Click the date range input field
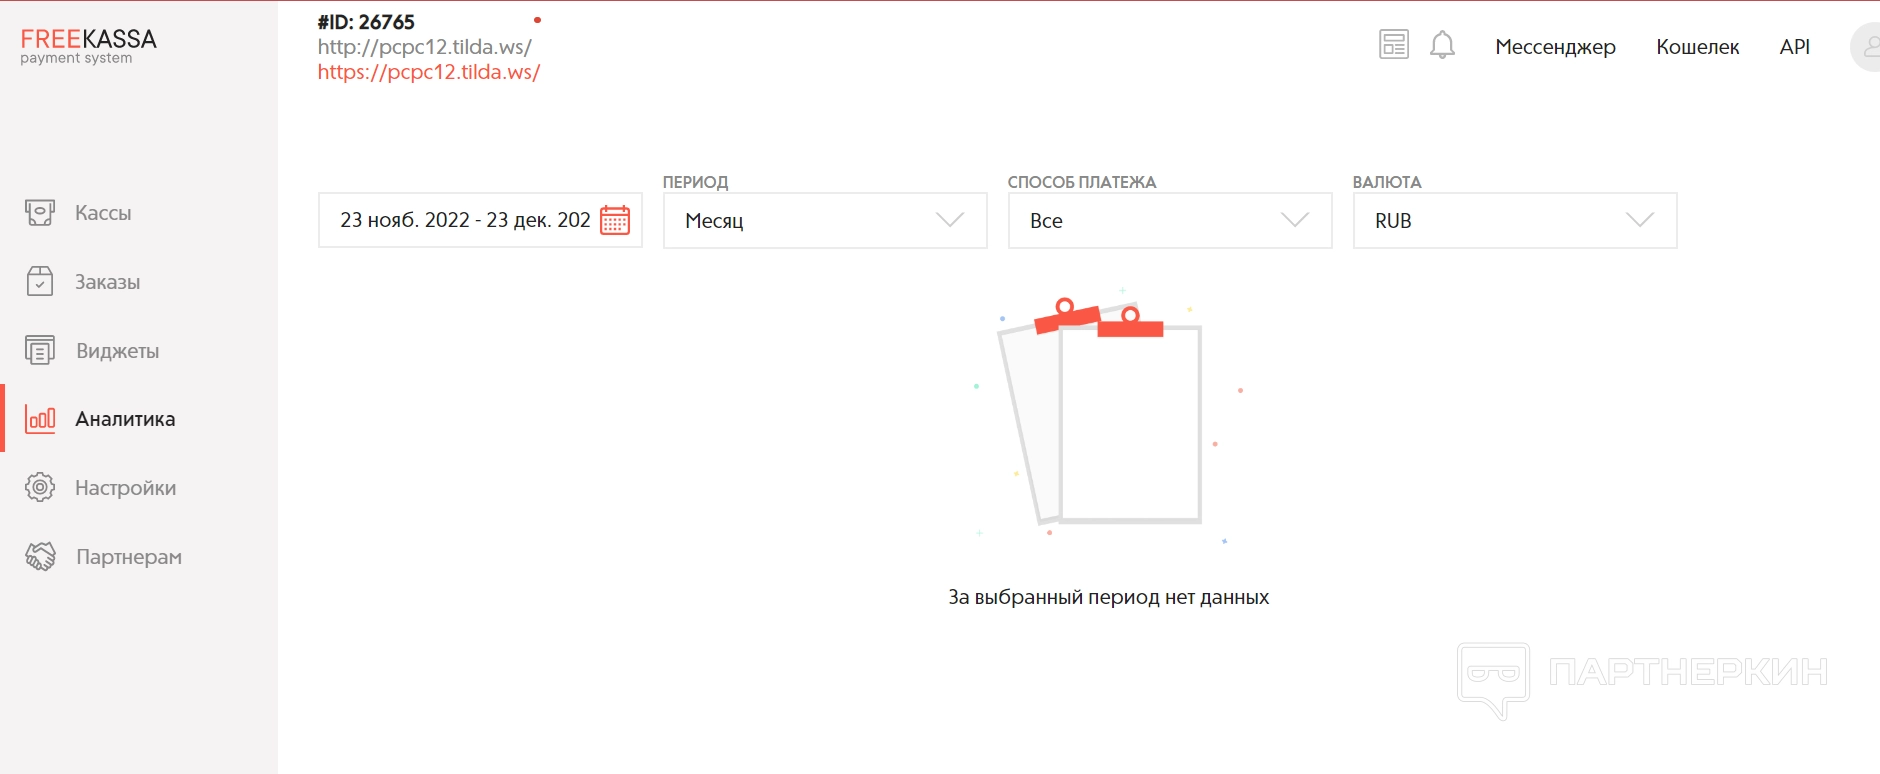 pyautogui.click(x=464, y=221)
